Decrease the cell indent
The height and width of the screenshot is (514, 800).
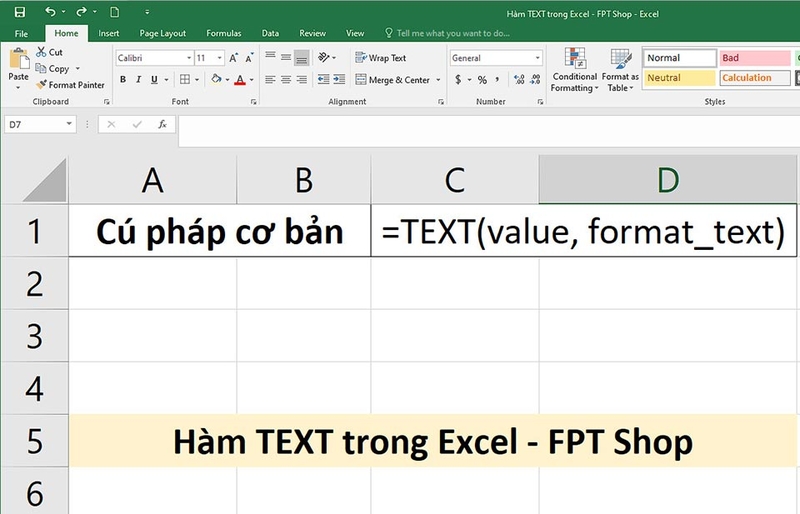click(x=323, y=80)
